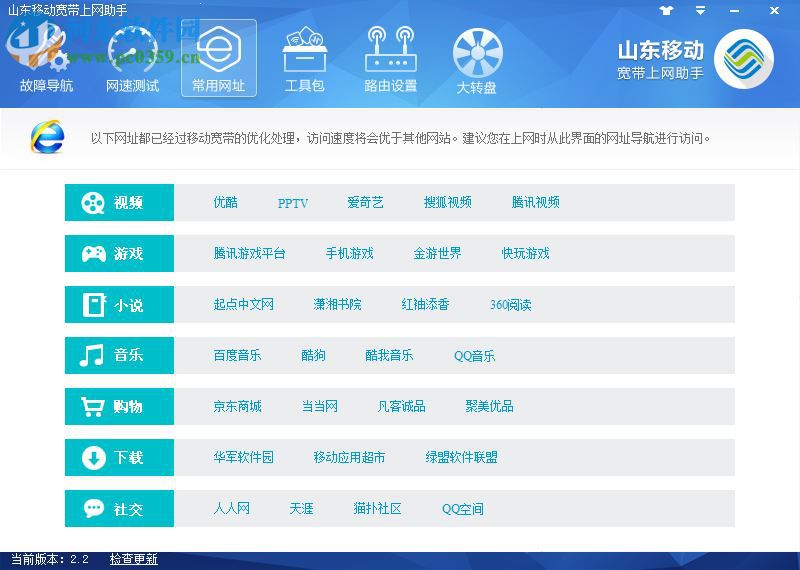Screen dimensions: 800x570
Task: Open 天涯 social link
Action: (x=302, y=509)
